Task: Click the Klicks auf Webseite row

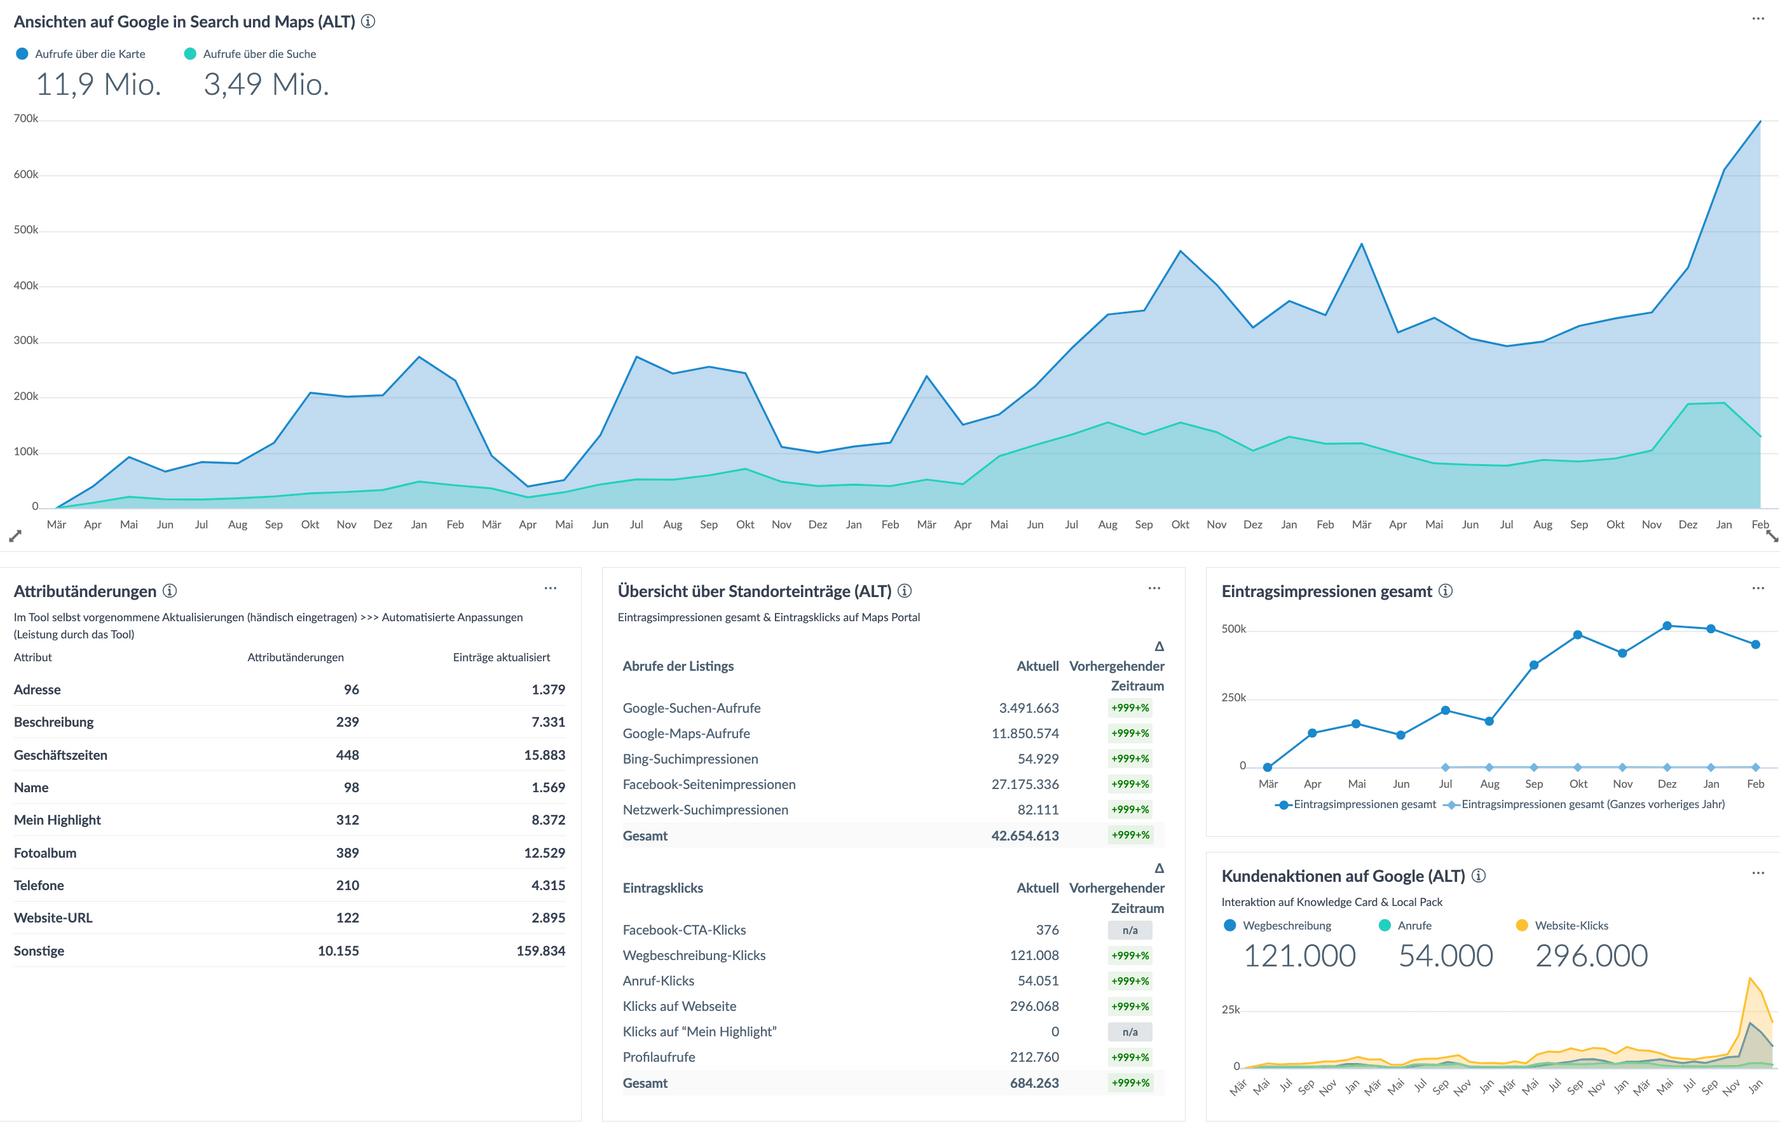Action: click(x=893, y=1006)
